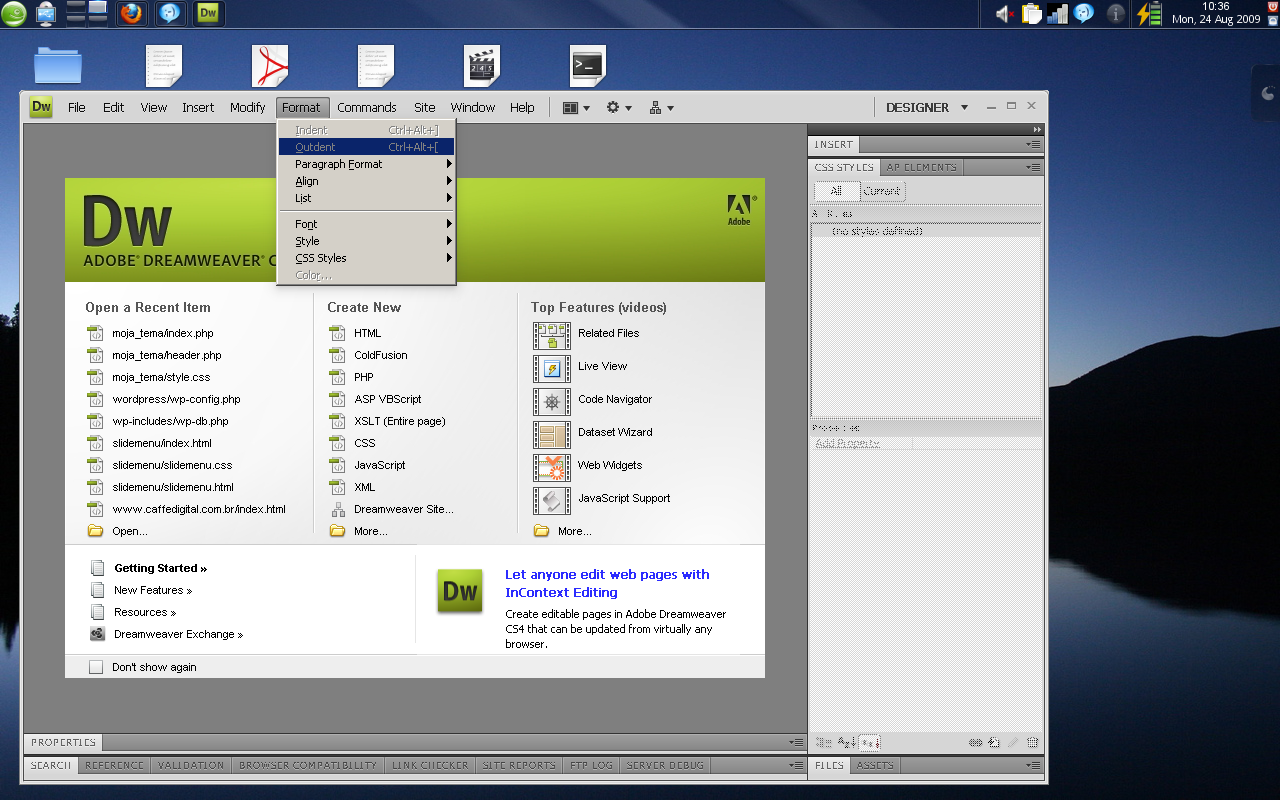Toggle the Show list view A-Z button

[847, 743]
